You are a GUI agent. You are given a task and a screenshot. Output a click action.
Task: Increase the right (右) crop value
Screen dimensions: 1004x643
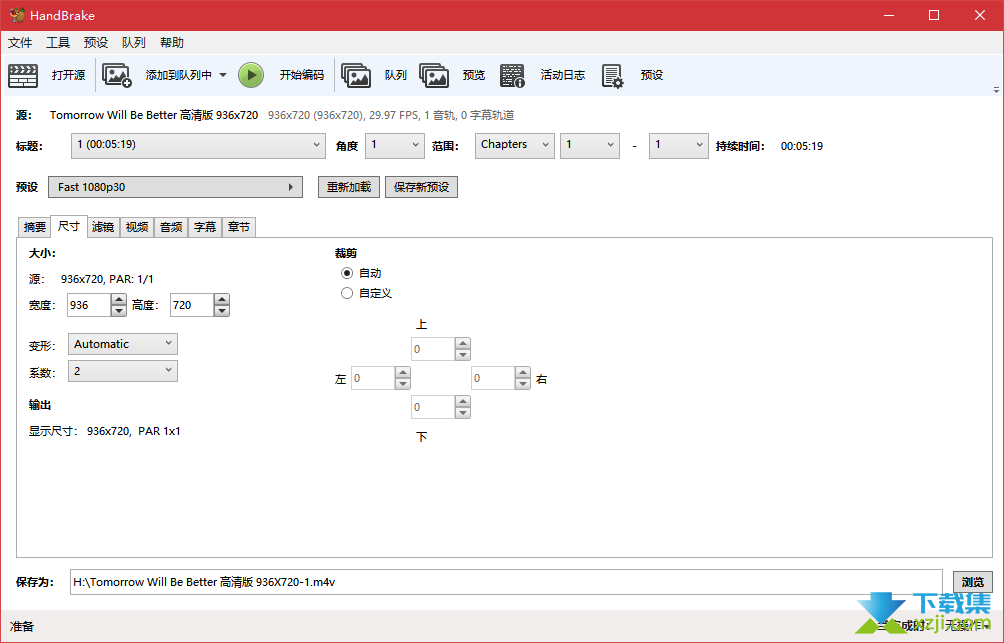[523, 373]
